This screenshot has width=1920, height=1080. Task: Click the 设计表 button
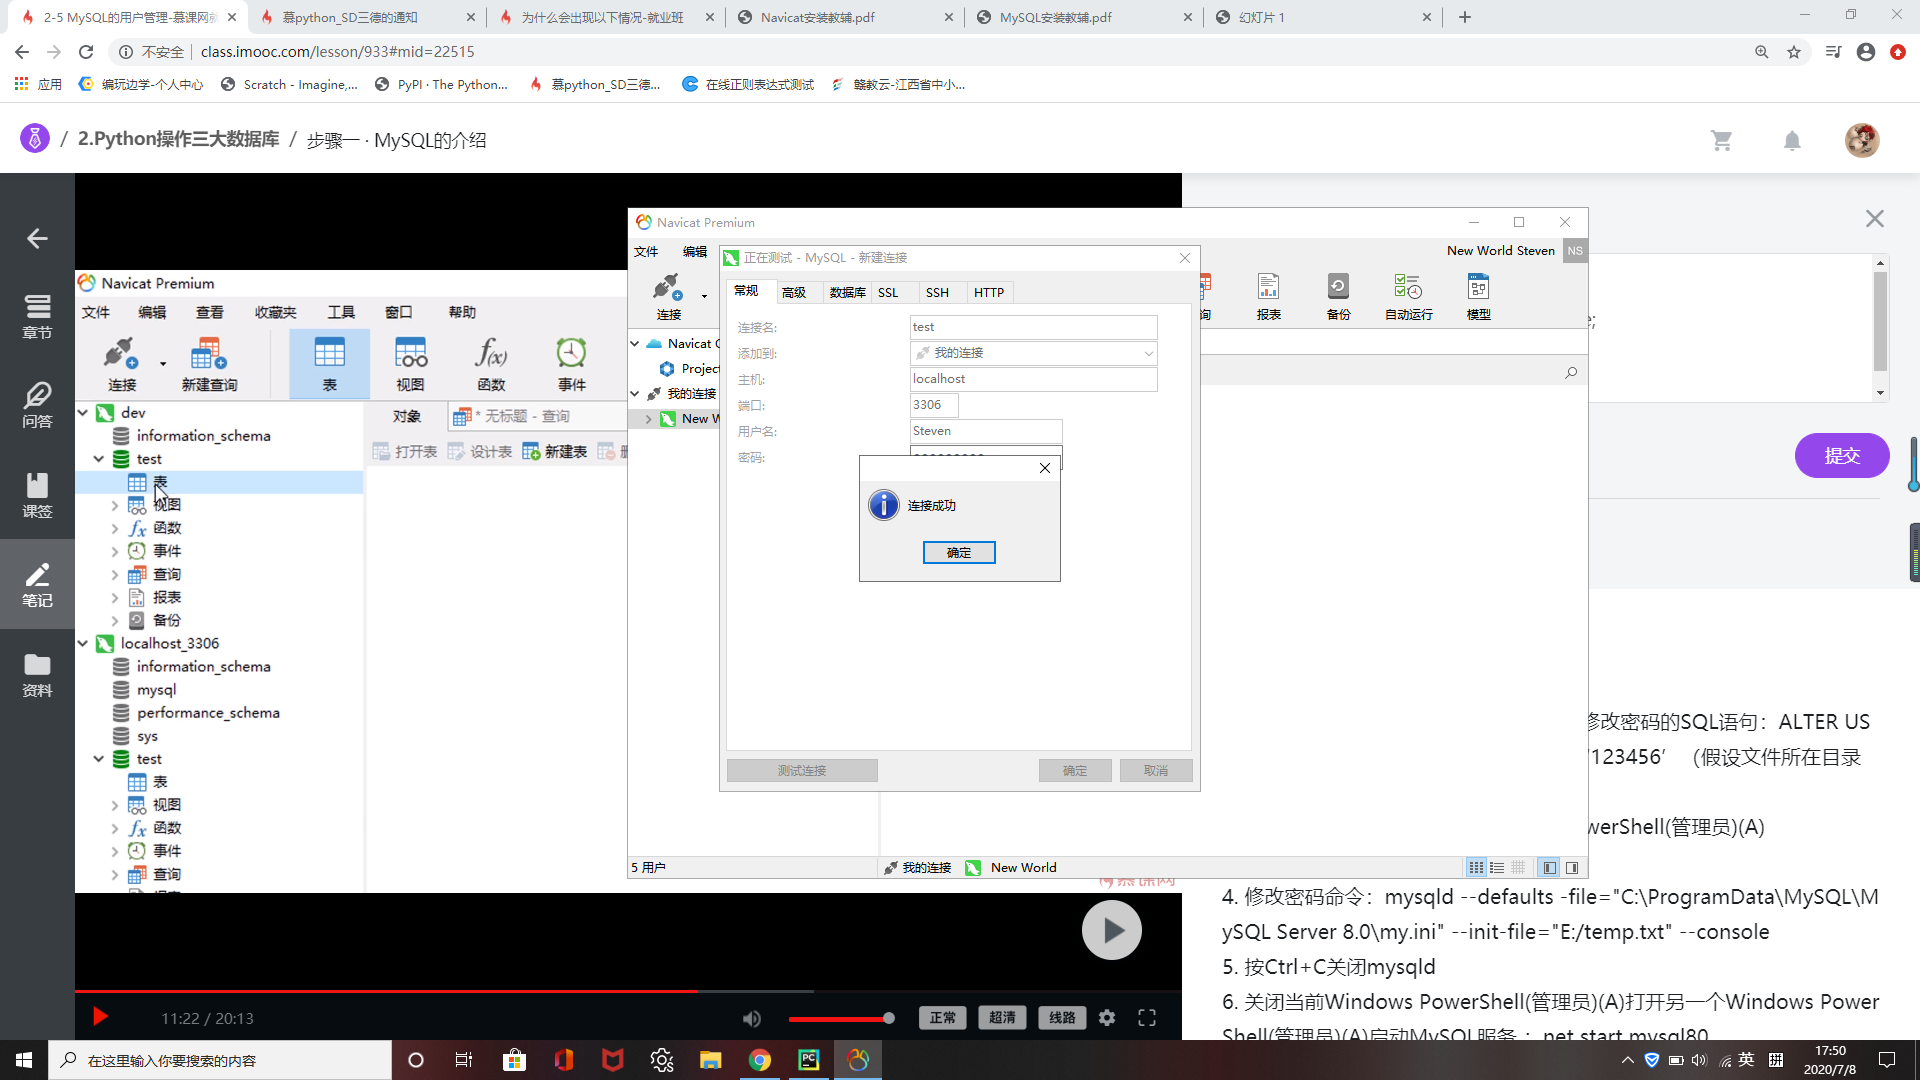[480, 452]
